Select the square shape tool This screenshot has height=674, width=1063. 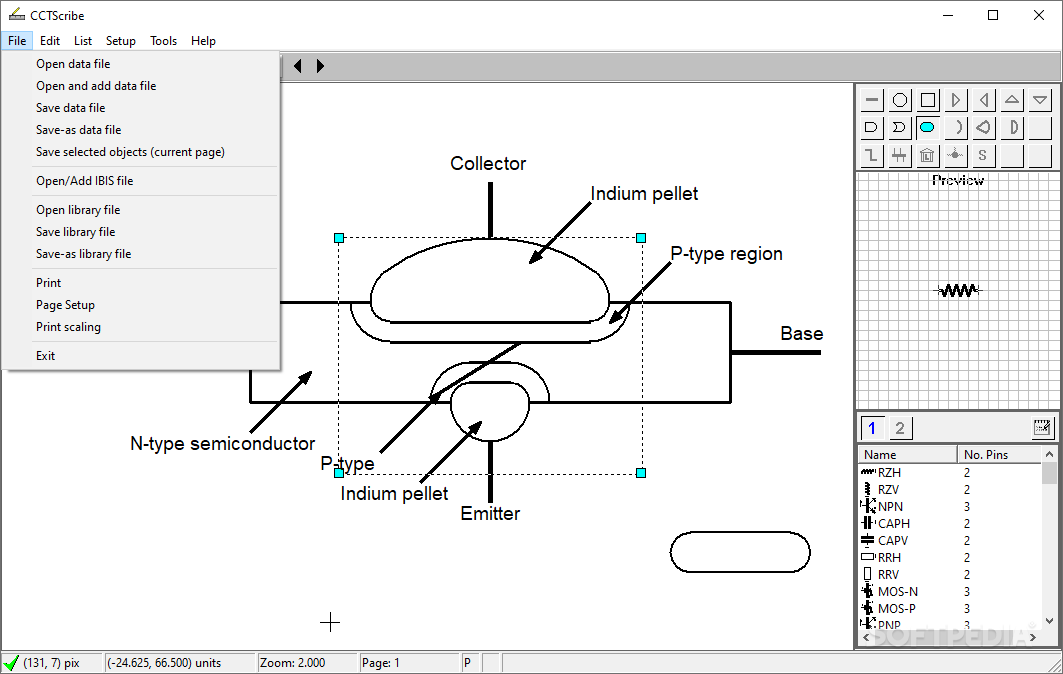coord(927,100)
